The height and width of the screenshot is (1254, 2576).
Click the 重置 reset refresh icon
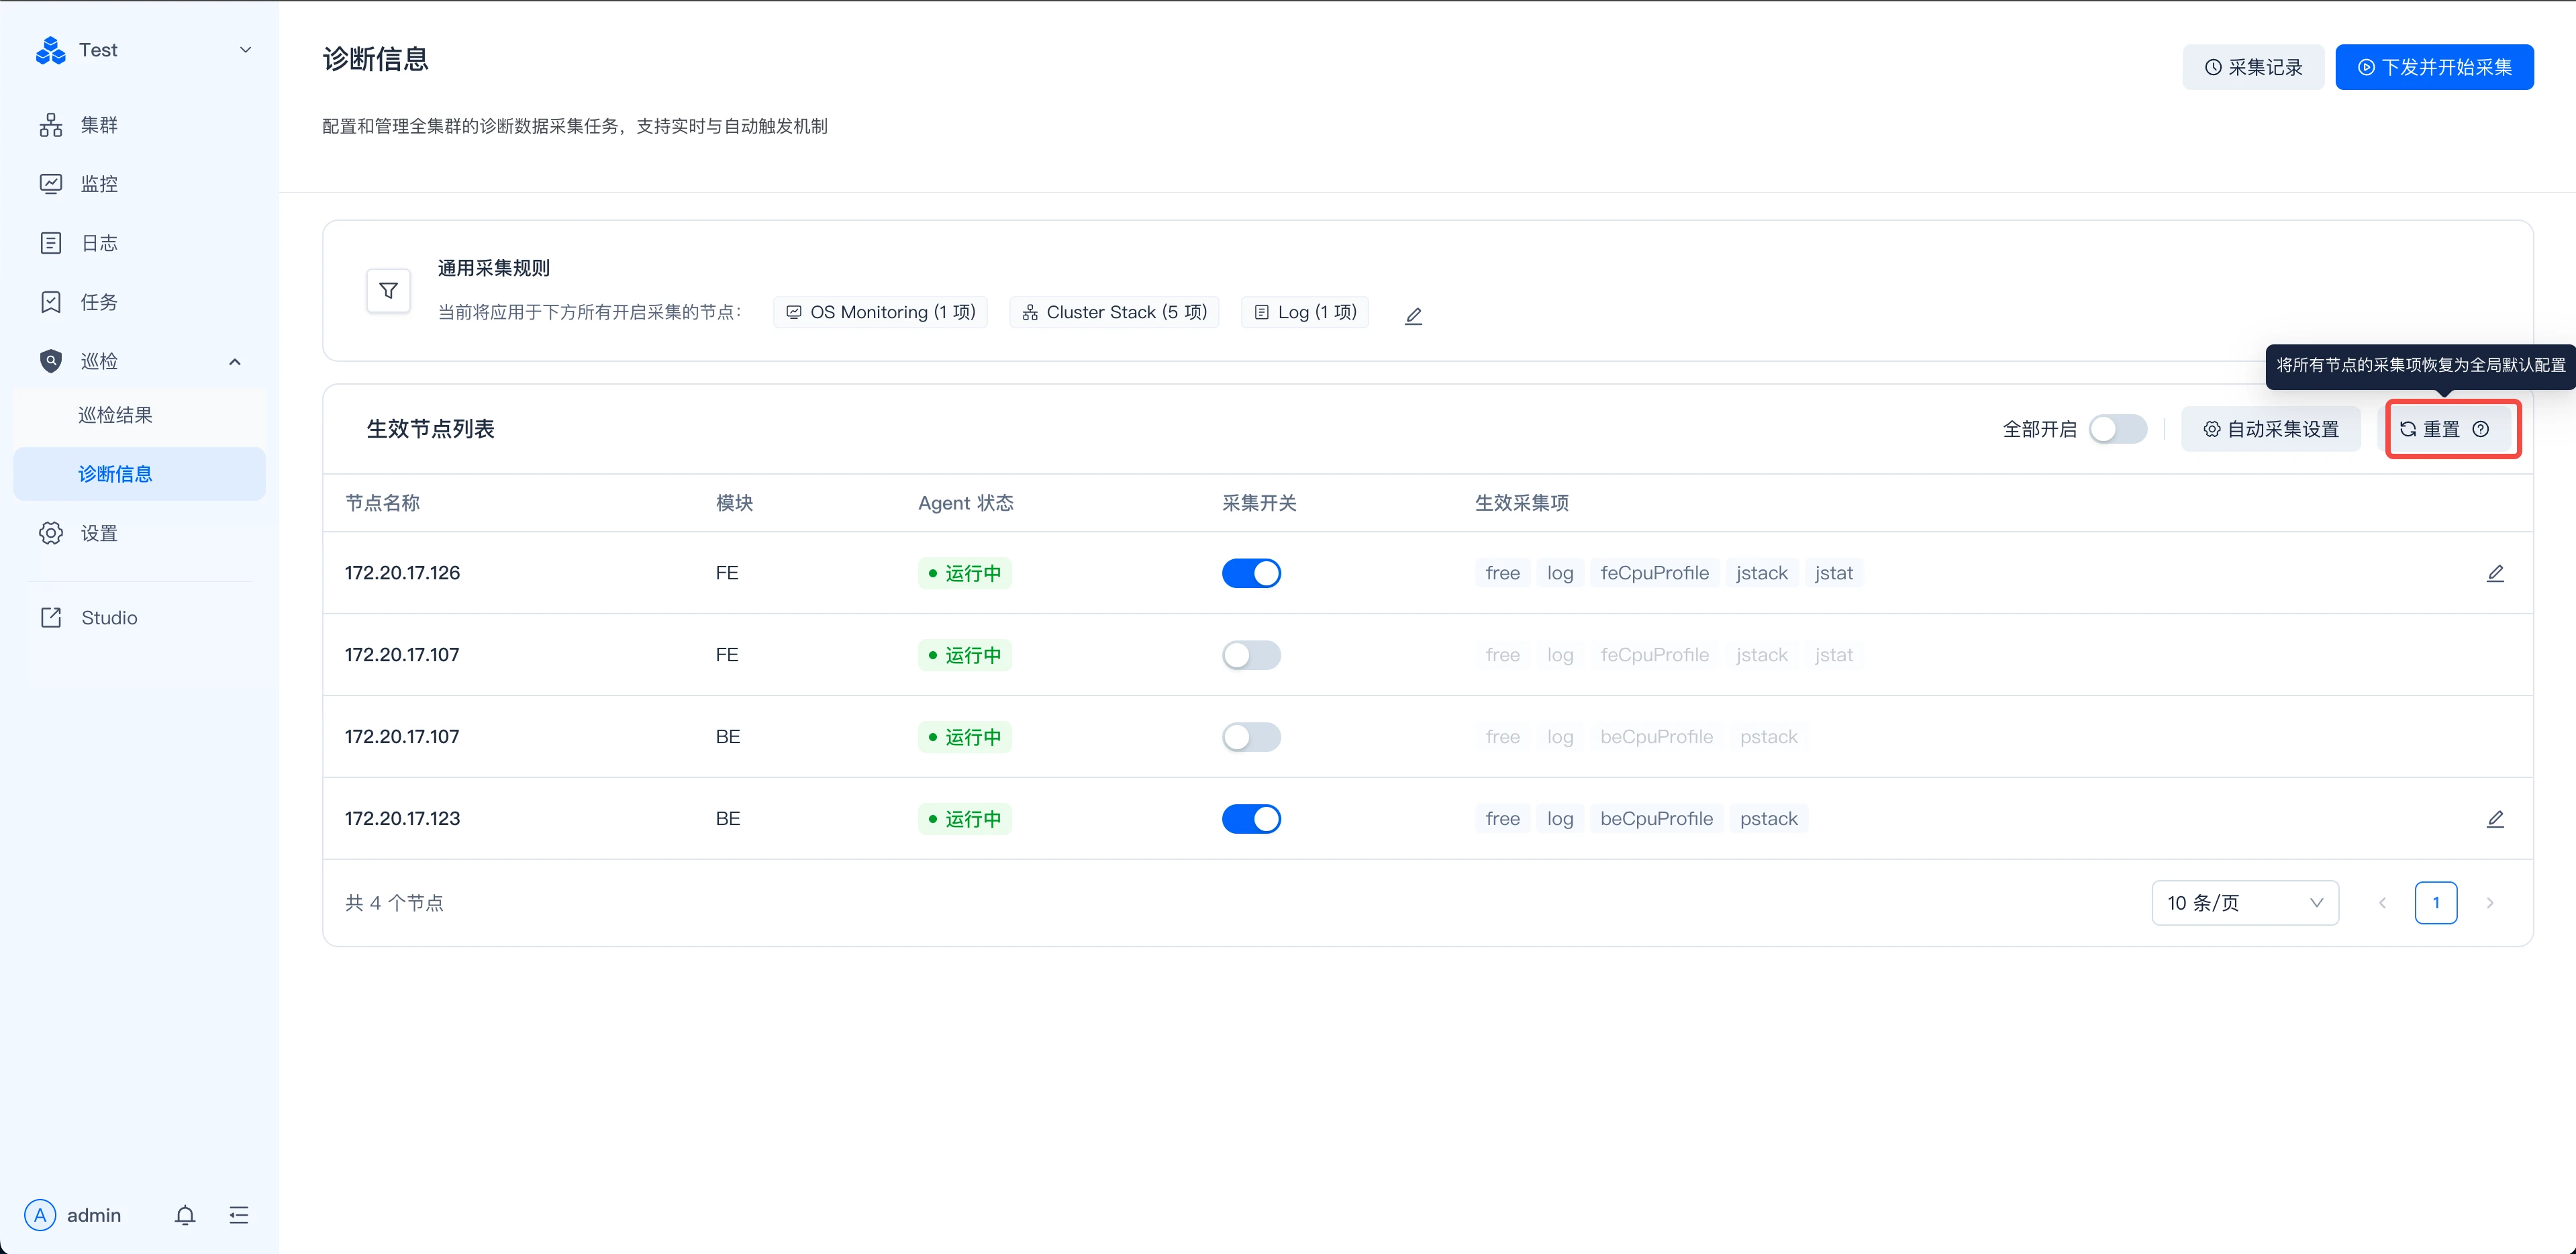click(x=2408, y=429)
